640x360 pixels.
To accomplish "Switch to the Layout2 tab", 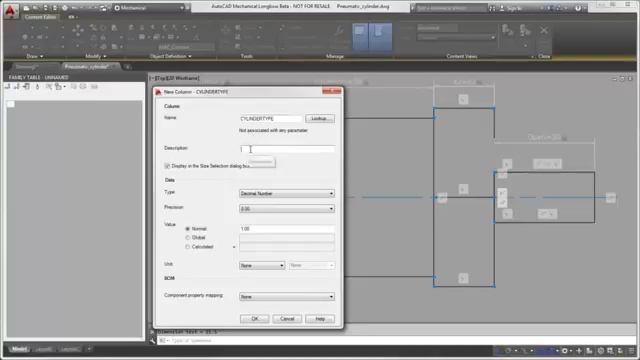I will click(70, 349).
